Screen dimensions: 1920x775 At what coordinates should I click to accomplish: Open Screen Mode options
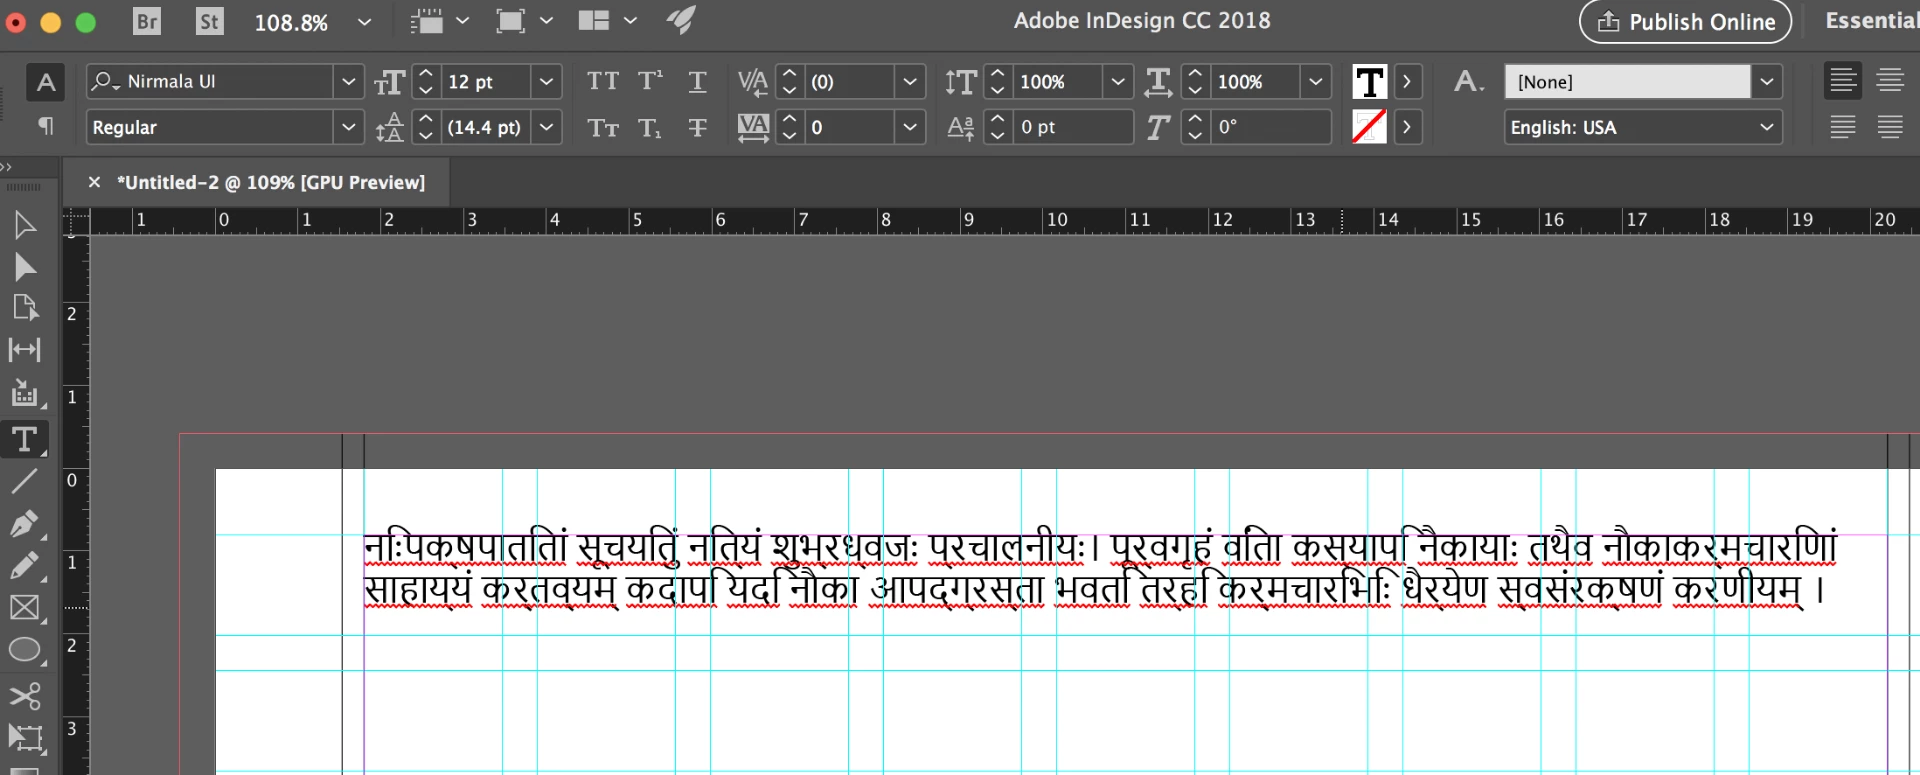click(x=524, y=21)
